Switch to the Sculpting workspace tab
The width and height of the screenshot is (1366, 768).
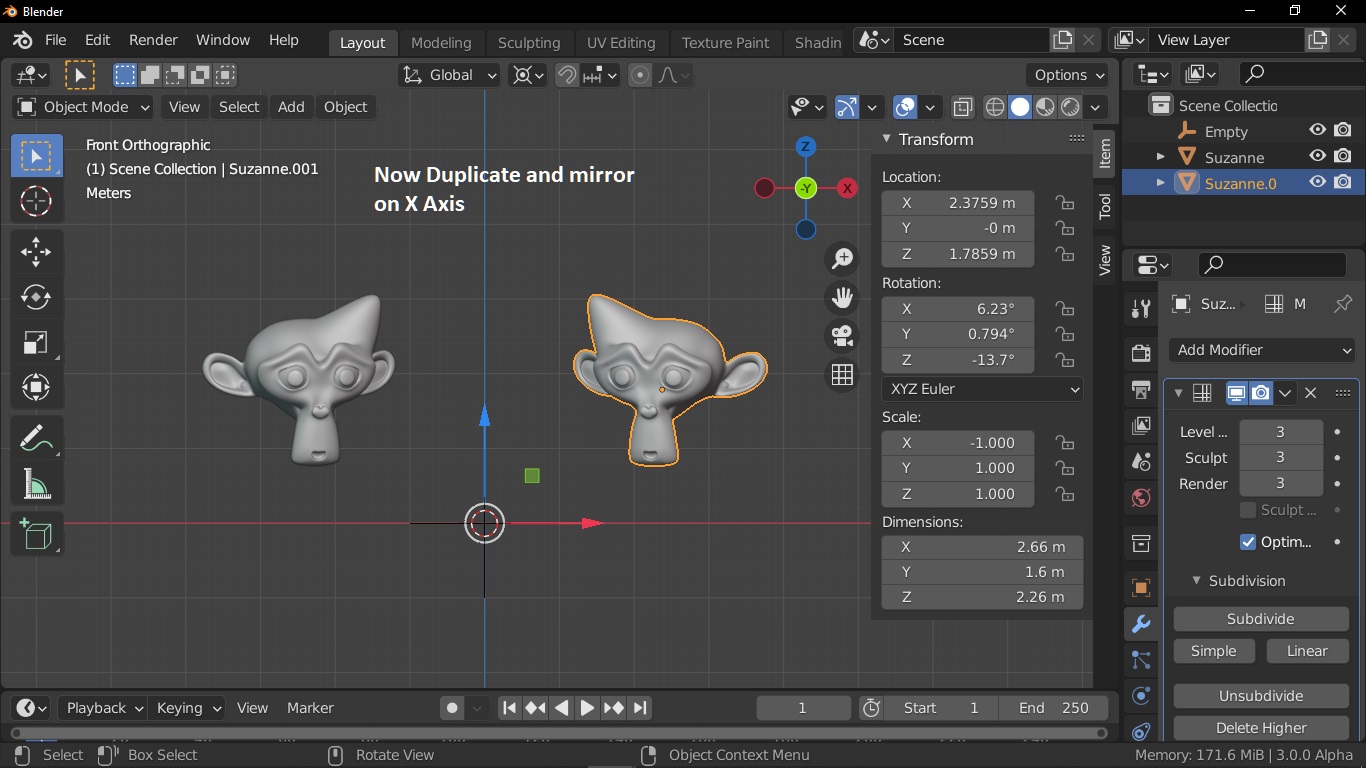coord(529,42)
